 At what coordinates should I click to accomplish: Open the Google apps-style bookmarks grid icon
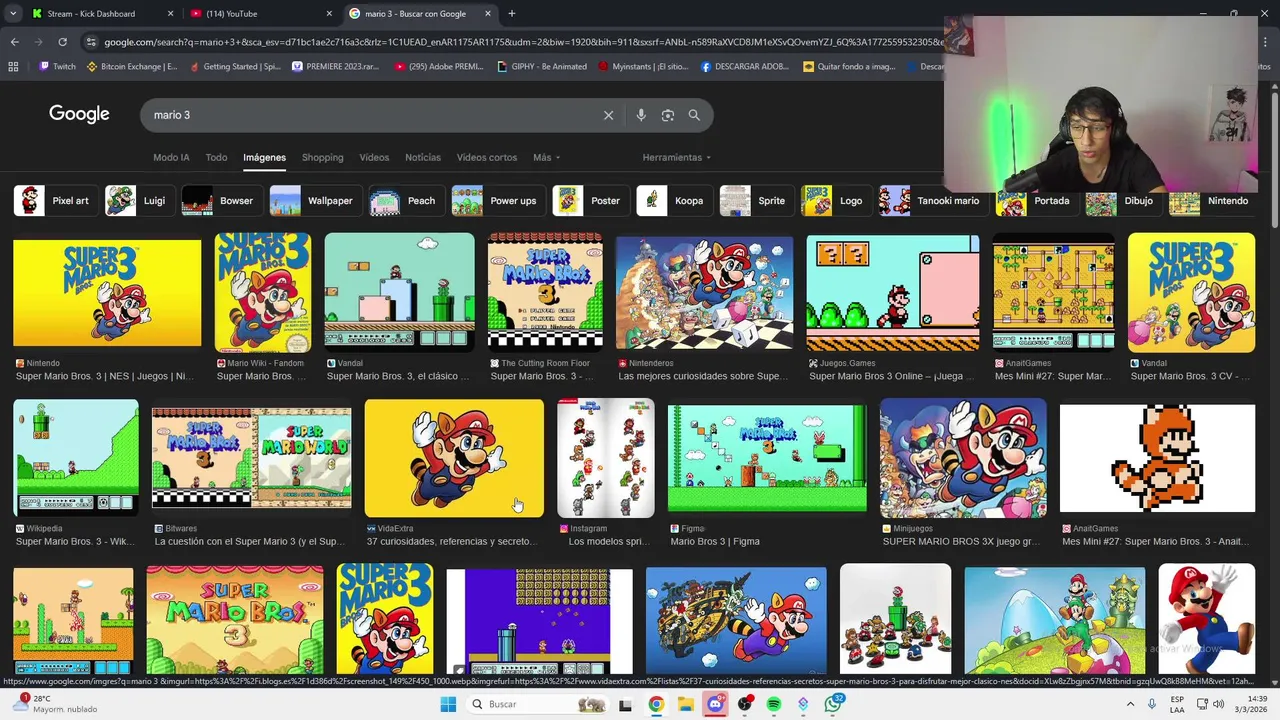(13, 67)
